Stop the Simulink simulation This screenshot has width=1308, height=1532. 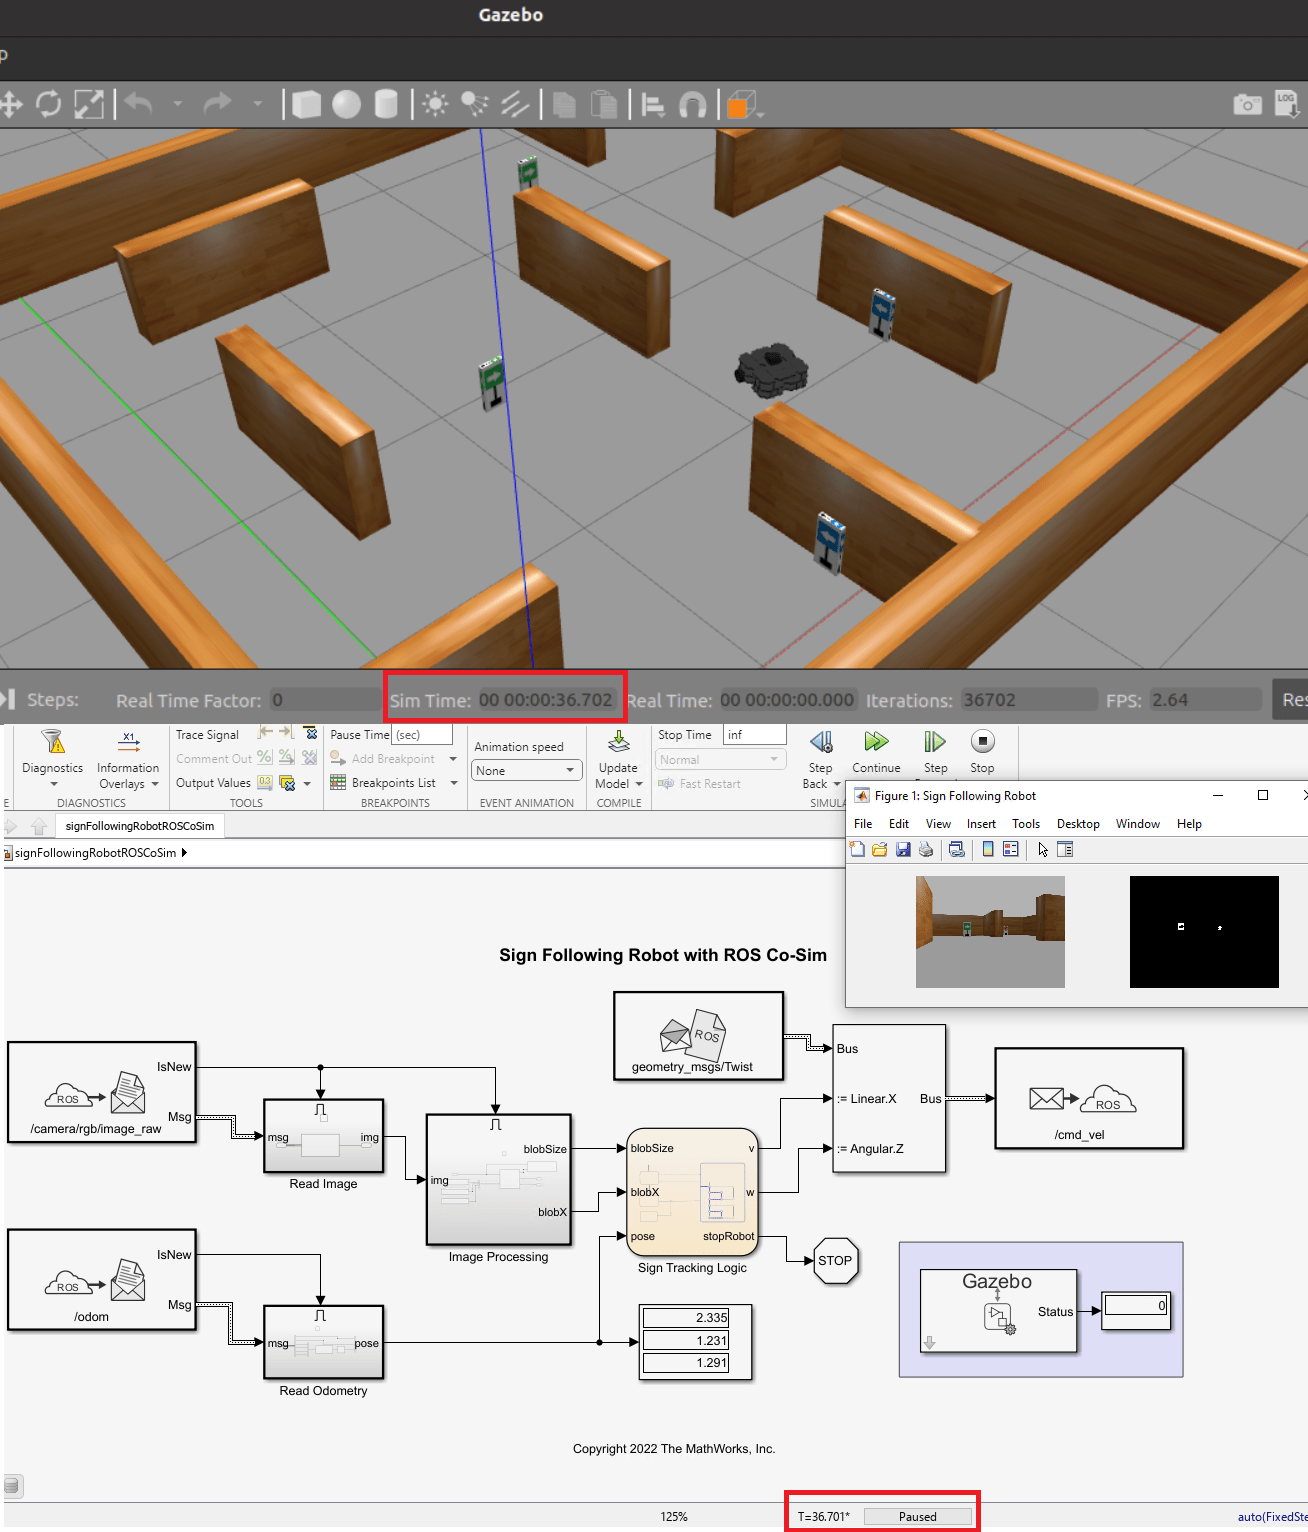pyautogui.click(x=982, y=752)
